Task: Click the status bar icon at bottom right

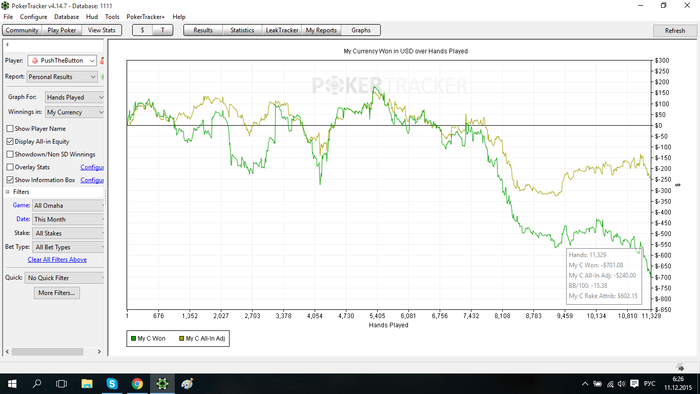Action: click(x=681, y=367)
